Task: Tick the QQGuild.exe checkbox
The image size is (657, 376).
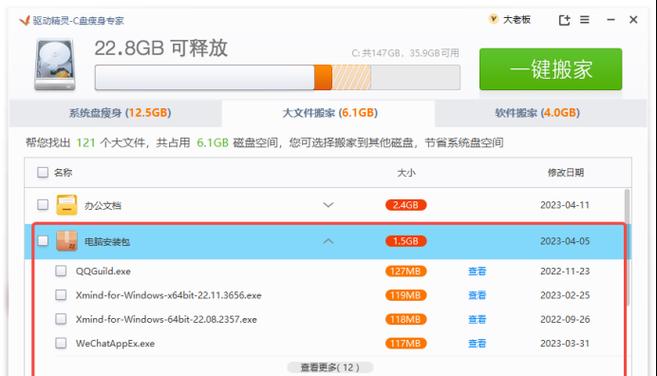Action: (61, 271)
